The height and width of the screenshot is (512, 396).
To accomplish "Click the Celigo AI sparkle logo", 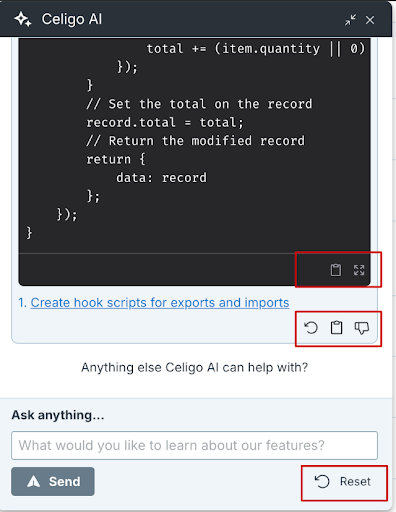I will click(x=23, y=19).
